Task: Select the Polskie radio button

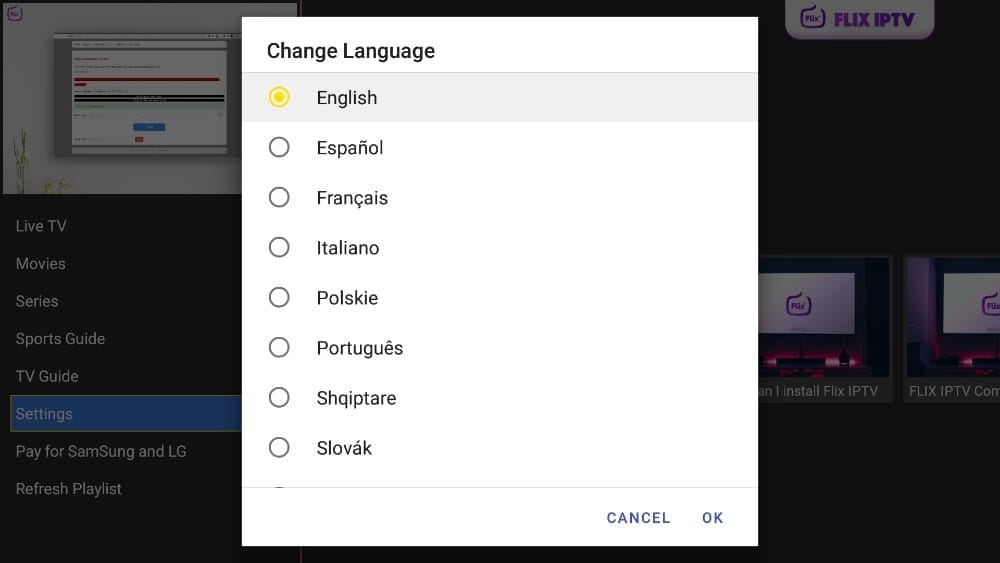Action: [x=279, y=297]
